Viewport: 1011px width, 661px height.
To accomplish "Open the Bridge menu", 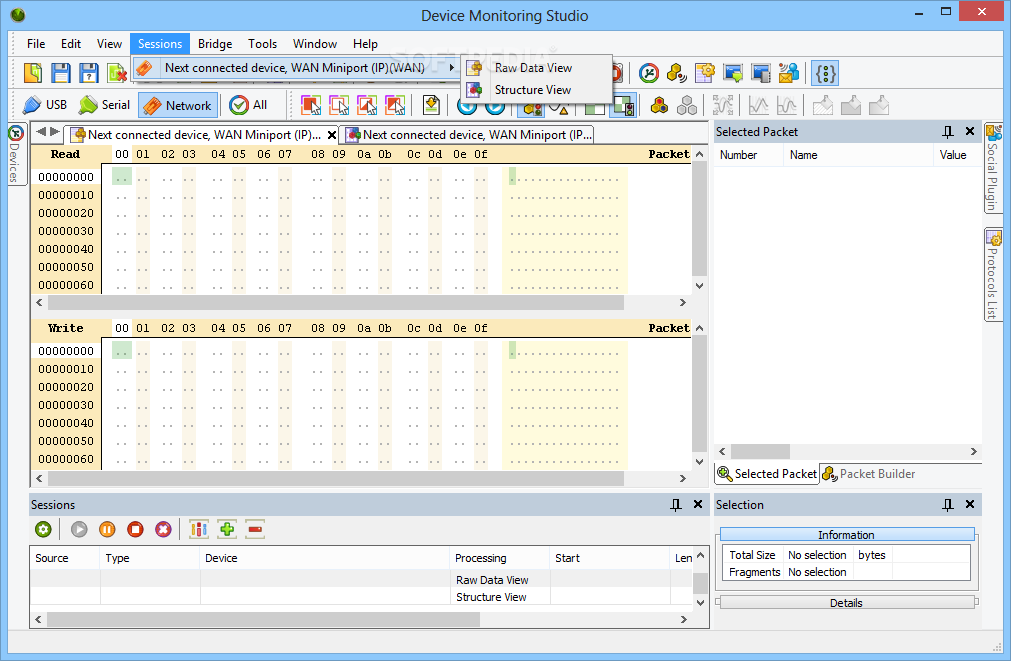I will pyautogui.click(x=215, y=44).
